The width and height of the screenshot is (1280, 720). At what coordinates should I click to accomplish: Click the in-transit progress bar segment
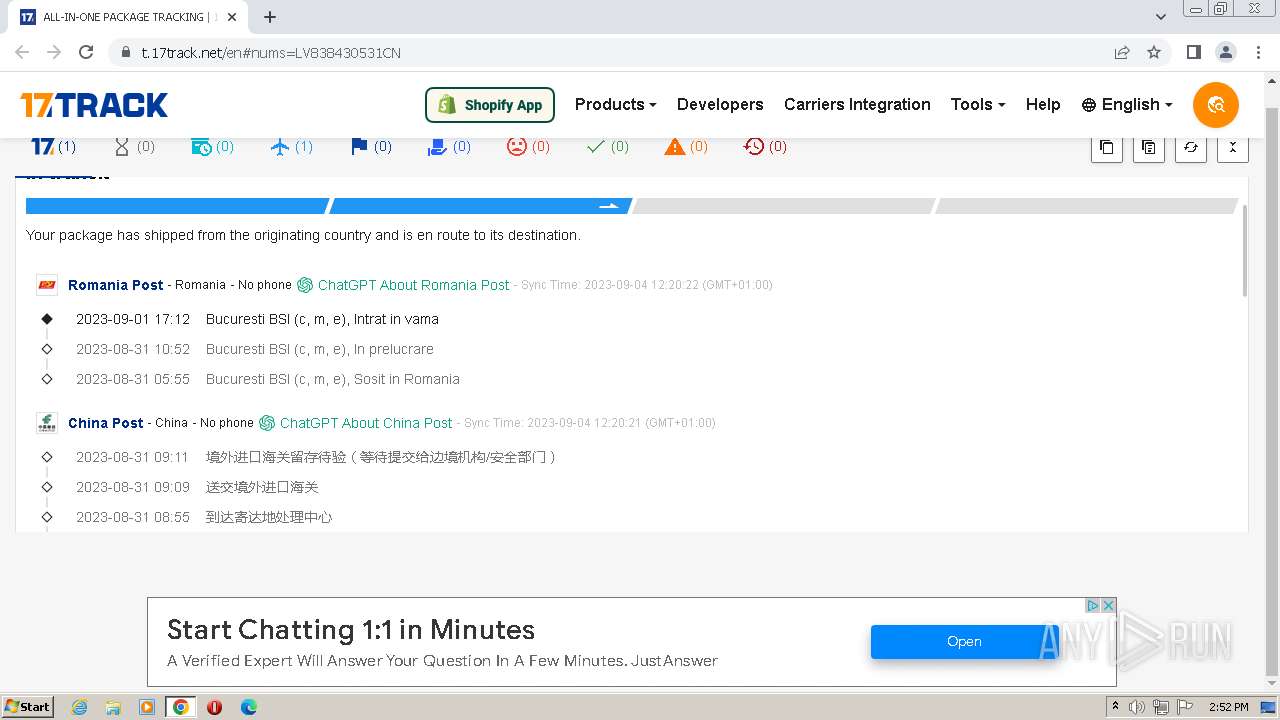point(480,206)
